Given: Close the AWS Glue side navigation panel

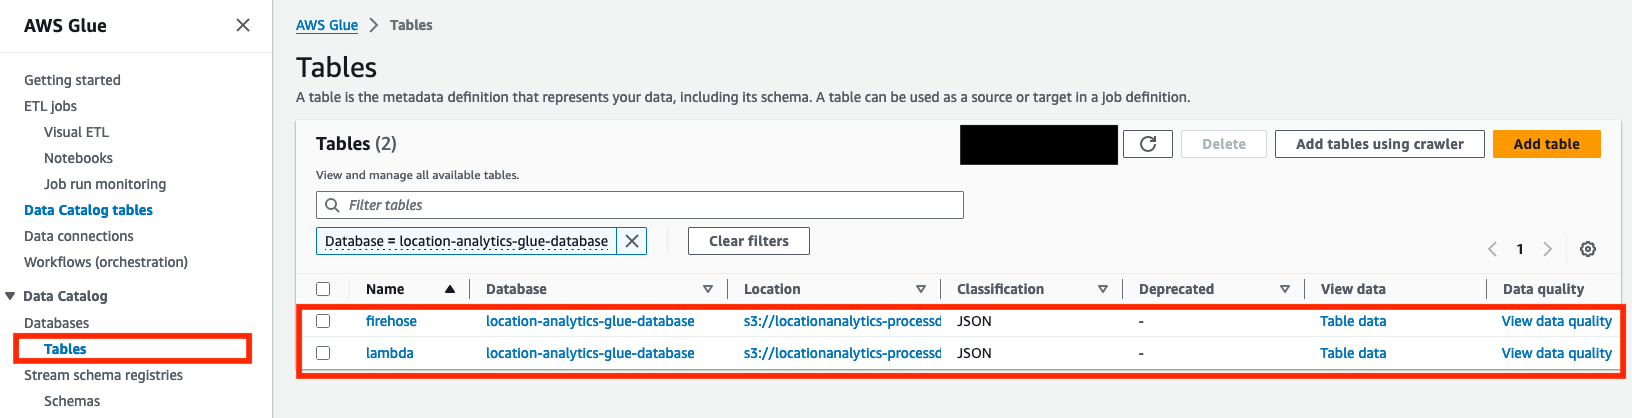Looking at the screenshot, I should (x=243, y=25).
